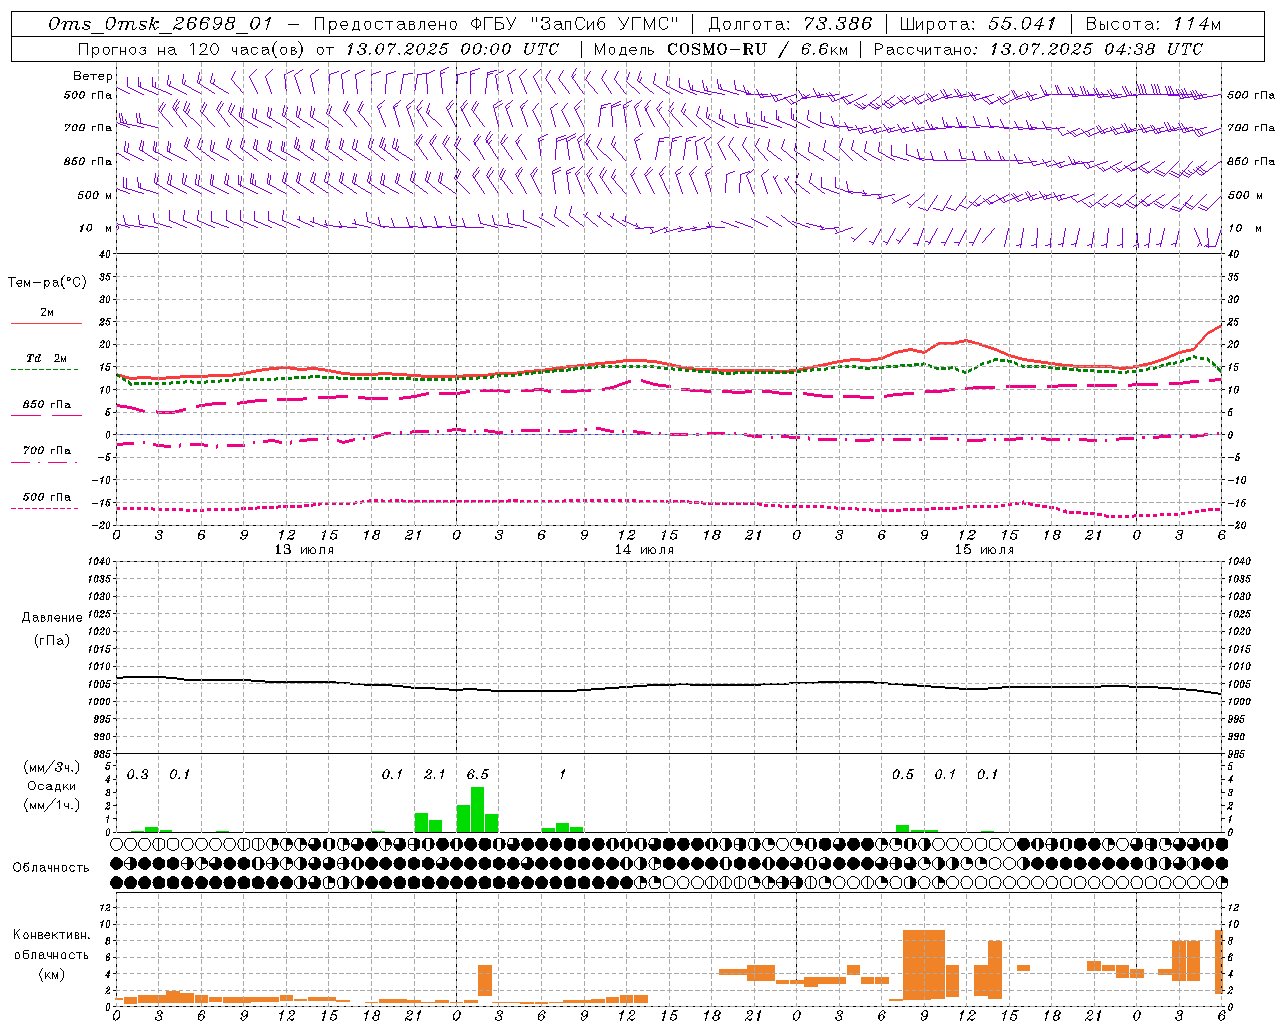Viewport: 1280px width, 1024px height.
Task: Click the 6.5 precipitation total value
Action: [x=478, y=774]
